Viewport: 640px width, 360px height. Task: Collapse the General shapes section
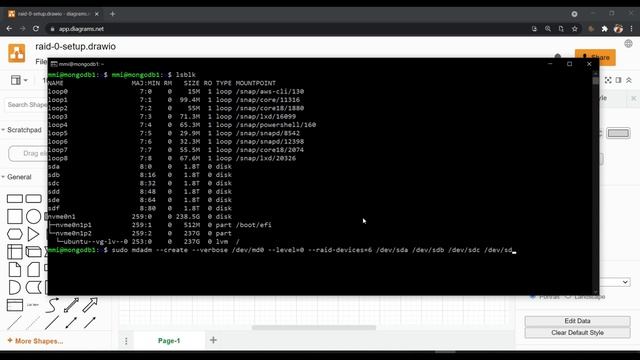[x=16, y=177]
